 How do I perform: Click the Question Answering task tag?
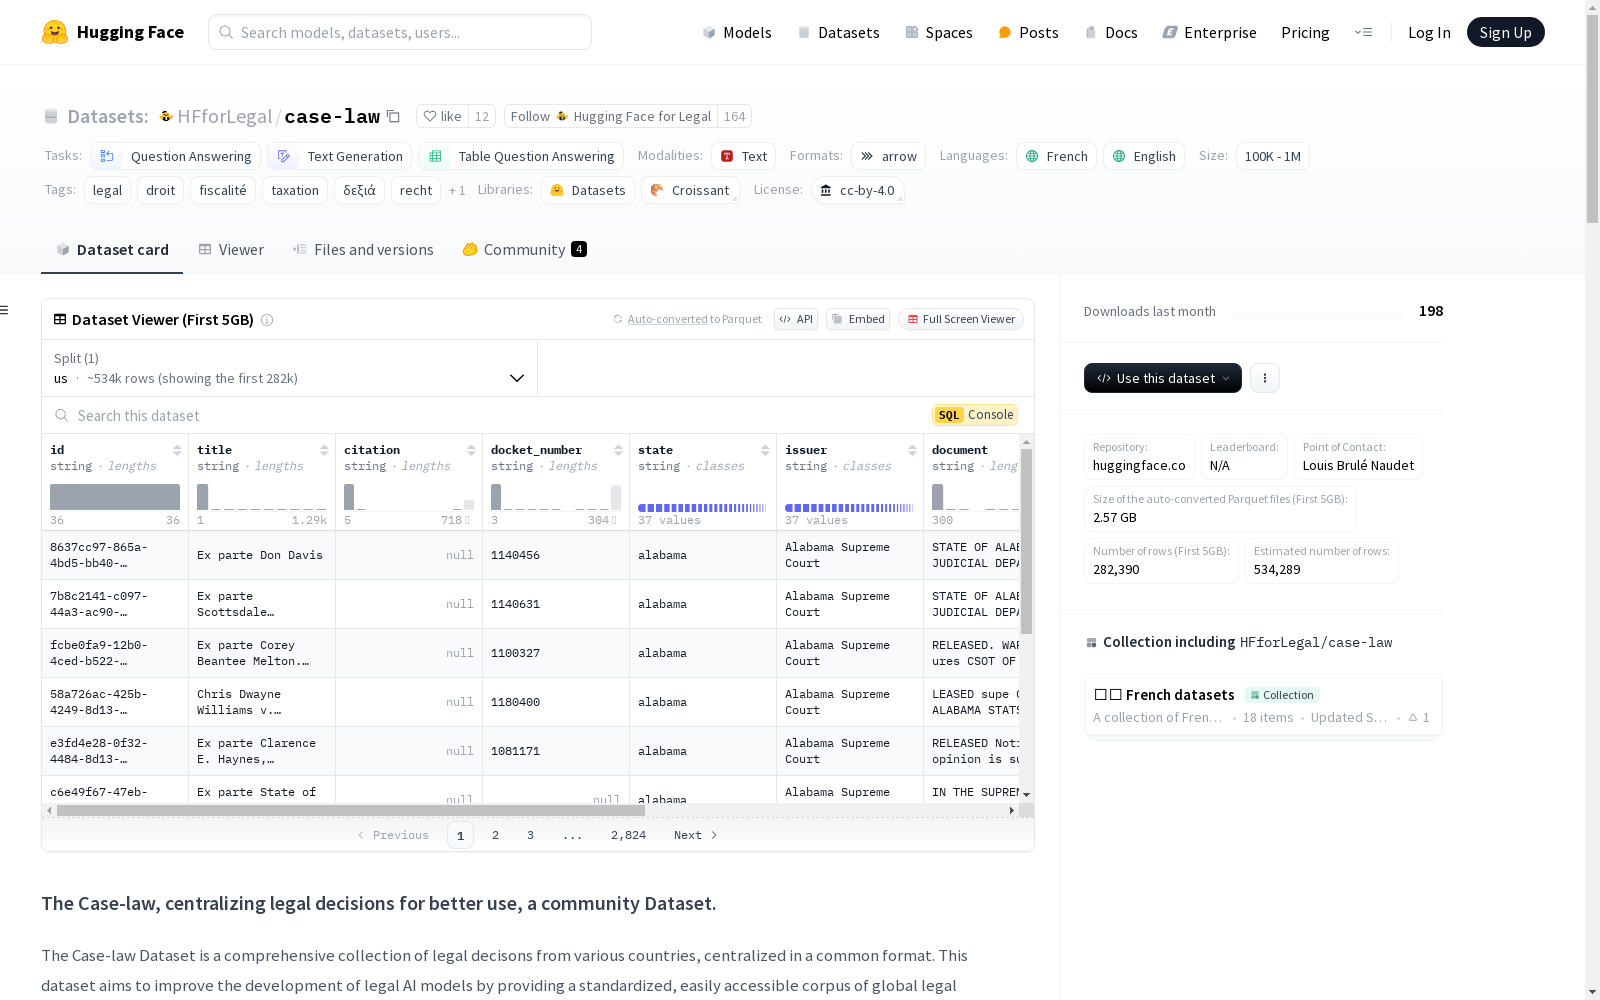176,156
